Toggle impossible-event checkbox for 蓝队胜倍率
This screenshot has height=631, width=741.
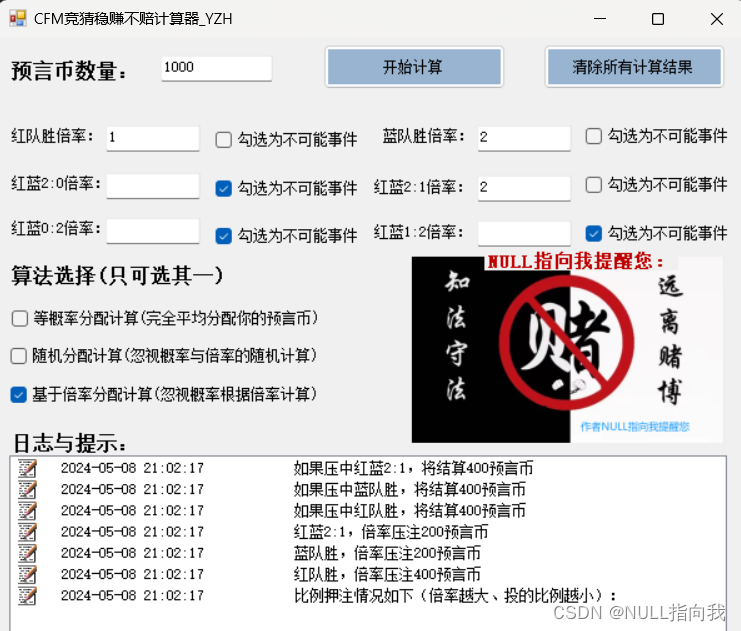tap(594, 136)
